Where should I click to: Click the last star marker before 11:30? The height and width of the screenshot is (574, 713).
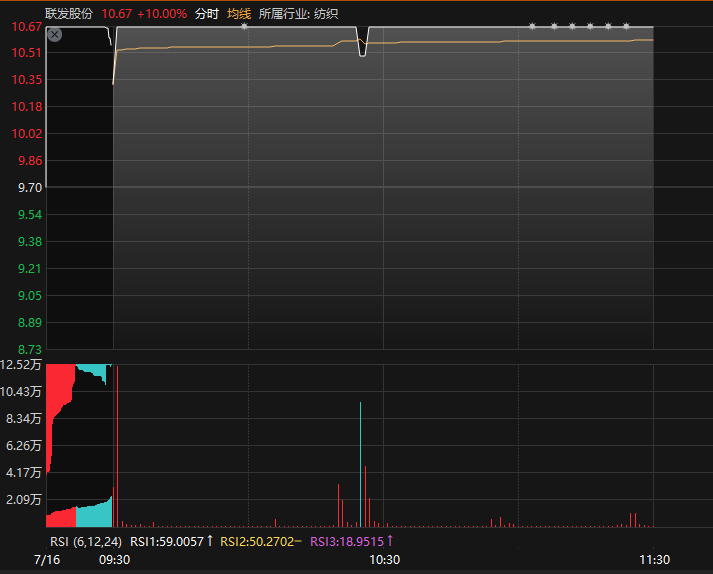(626, 27)
